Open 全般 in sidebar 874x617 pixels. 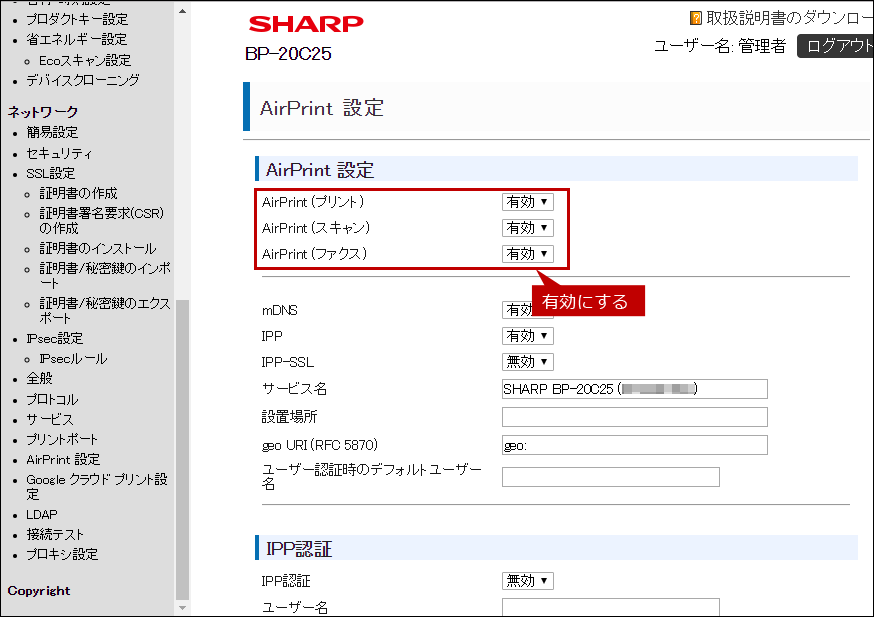[x=39, y=378]
